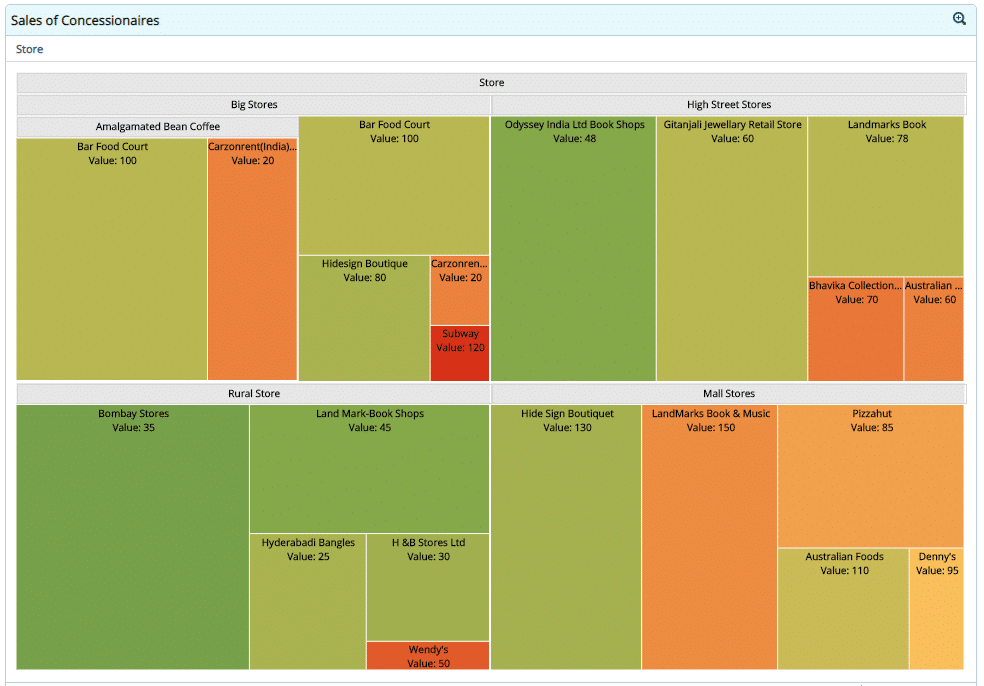This screenshot has width=984, height=686.
Task: Select the Australian Foods tile
Action: pyautogui.click(x=843, y=609)
